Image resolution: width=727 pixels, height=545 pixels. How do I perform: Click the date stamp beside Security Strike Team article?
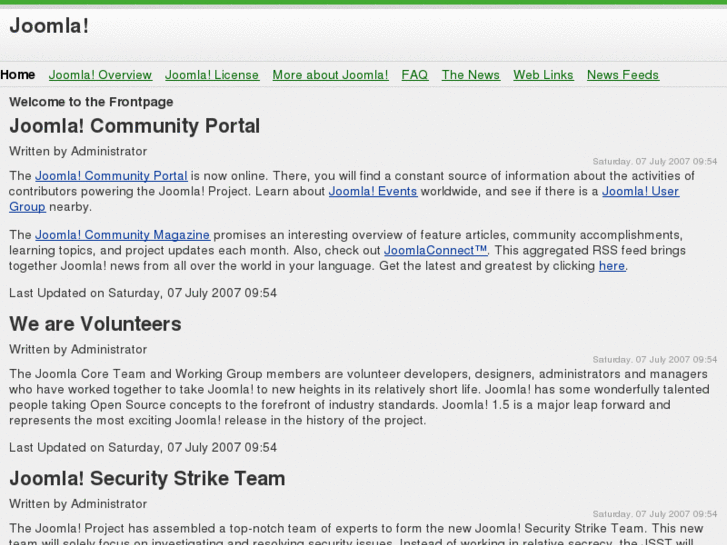point(655,514)
